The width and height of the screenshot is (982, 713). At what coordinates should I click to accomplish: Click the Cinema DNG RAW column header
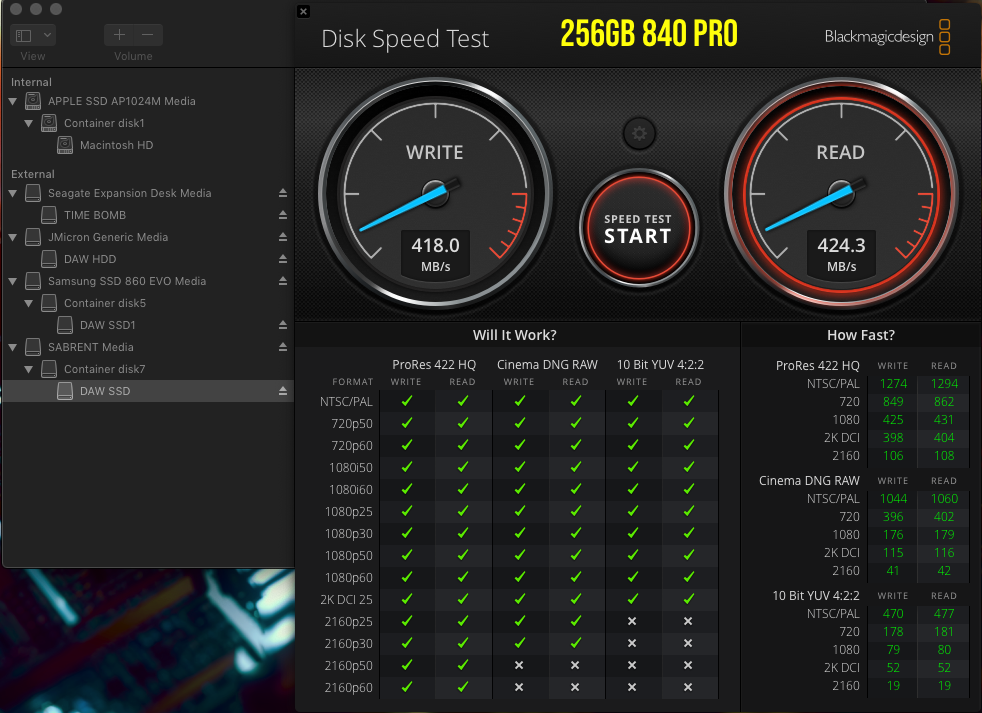547,364
